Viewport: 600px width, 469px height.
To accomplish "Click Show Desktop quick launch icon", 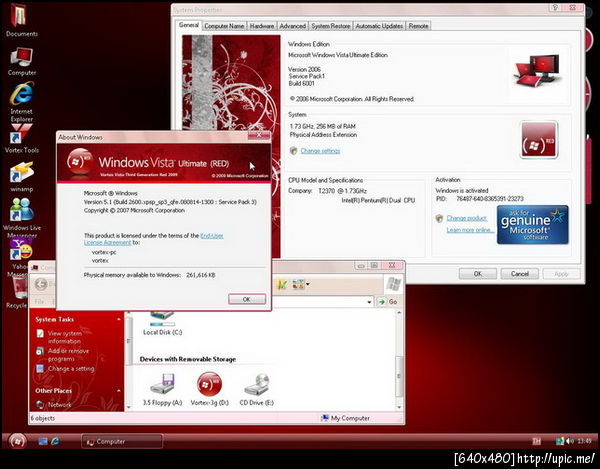I will [x=43, y=441].
